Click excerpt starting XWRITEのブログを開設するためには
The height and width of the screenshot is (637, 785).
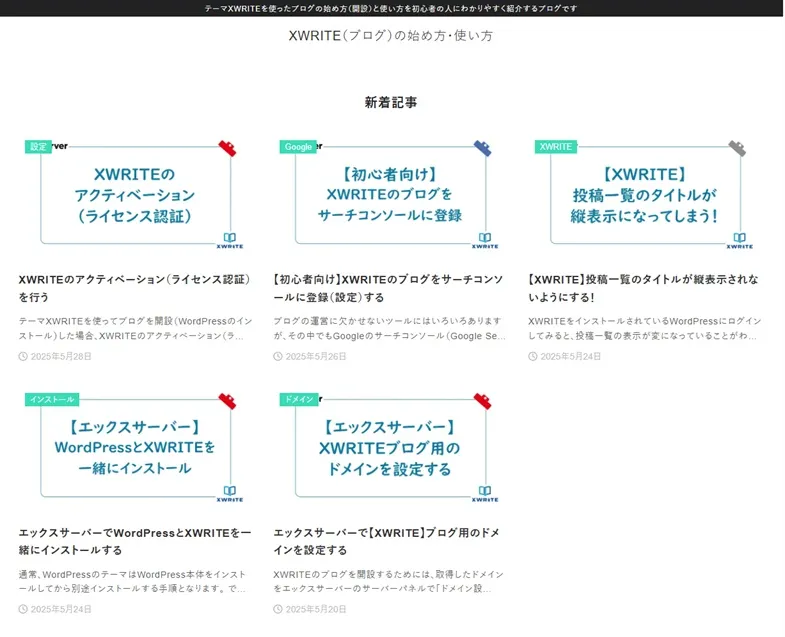(x=389, y=581)
